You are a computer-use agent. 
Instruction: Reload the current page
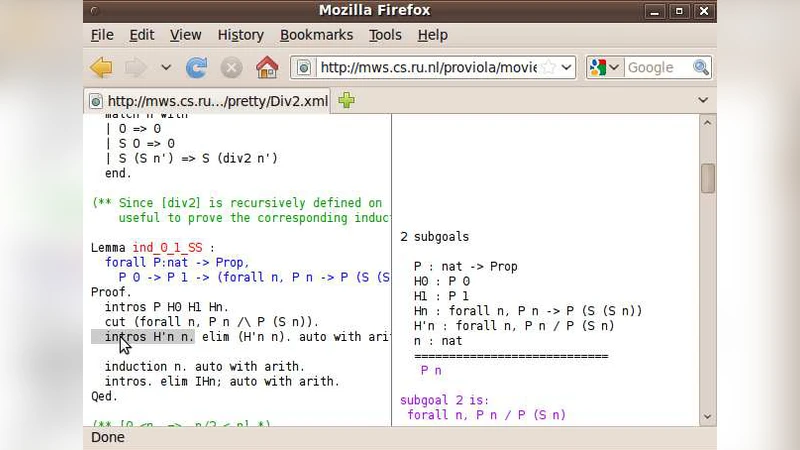click(x=196, y=67)
